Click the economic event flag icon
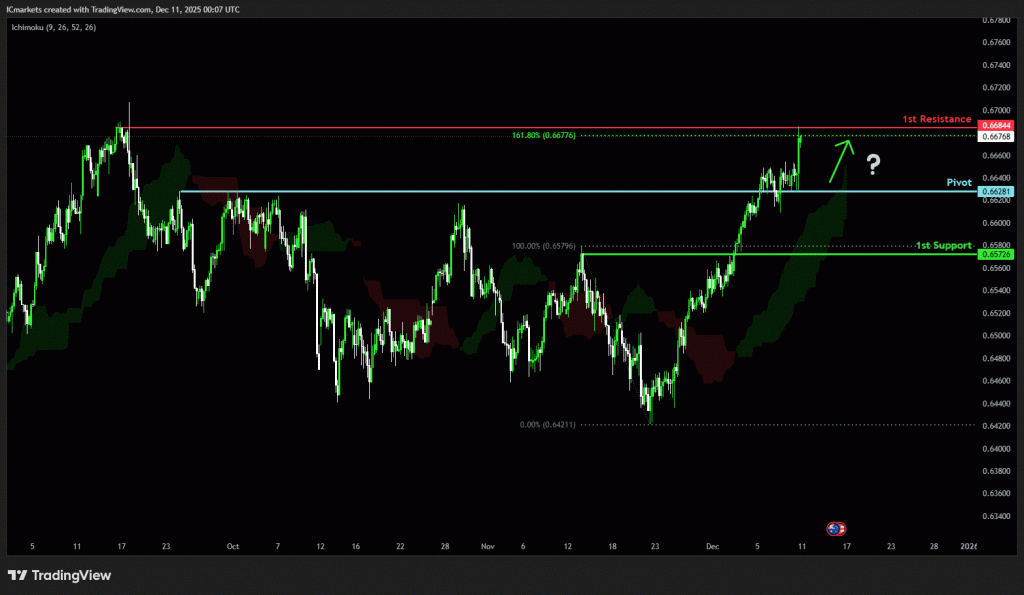1024x595 pixels. coord(836,527)
